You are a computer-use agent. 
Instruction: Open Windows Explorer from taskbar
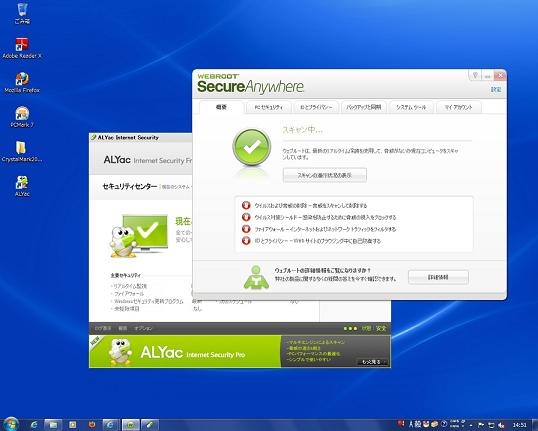pyautogui.click(x=53, y=424)
